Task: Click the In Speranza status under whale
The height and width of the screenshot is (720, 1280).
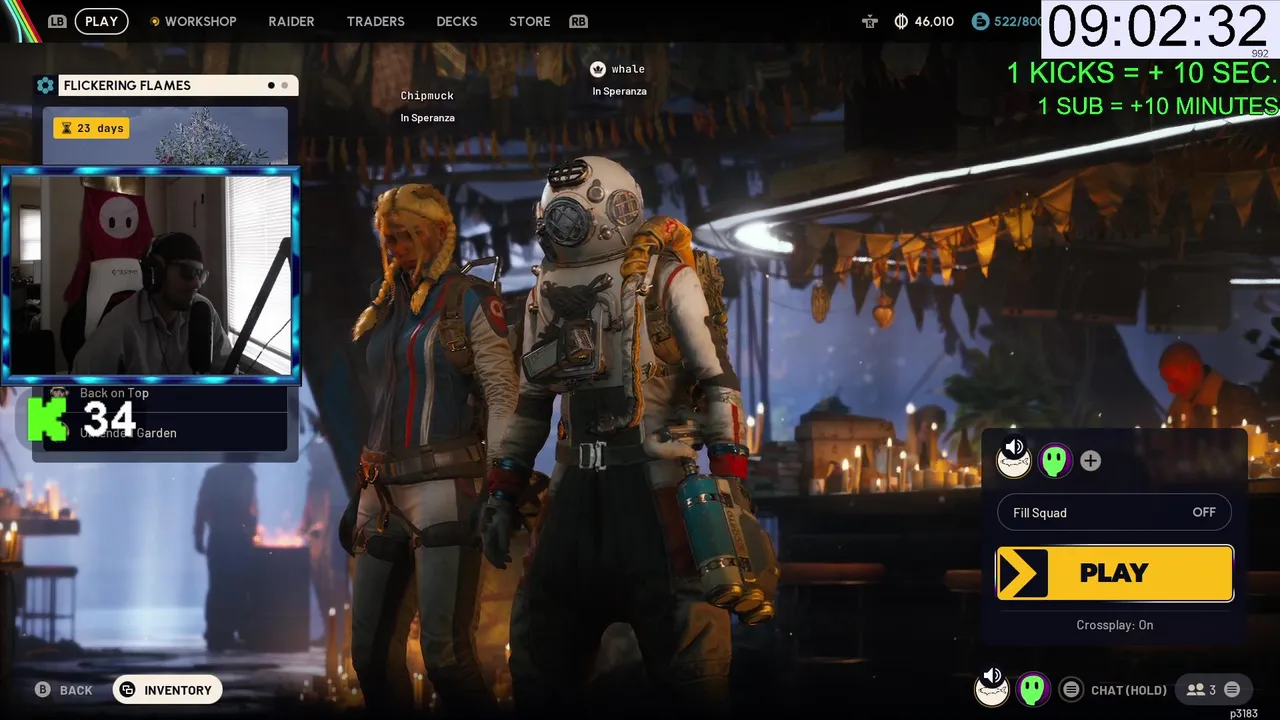Action: click(619, 91)
